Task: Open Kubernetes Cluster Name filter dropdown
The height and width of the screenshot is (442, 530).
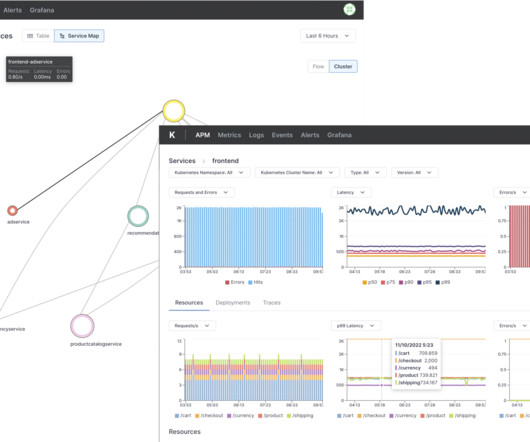Action: (x=297, y=173)
